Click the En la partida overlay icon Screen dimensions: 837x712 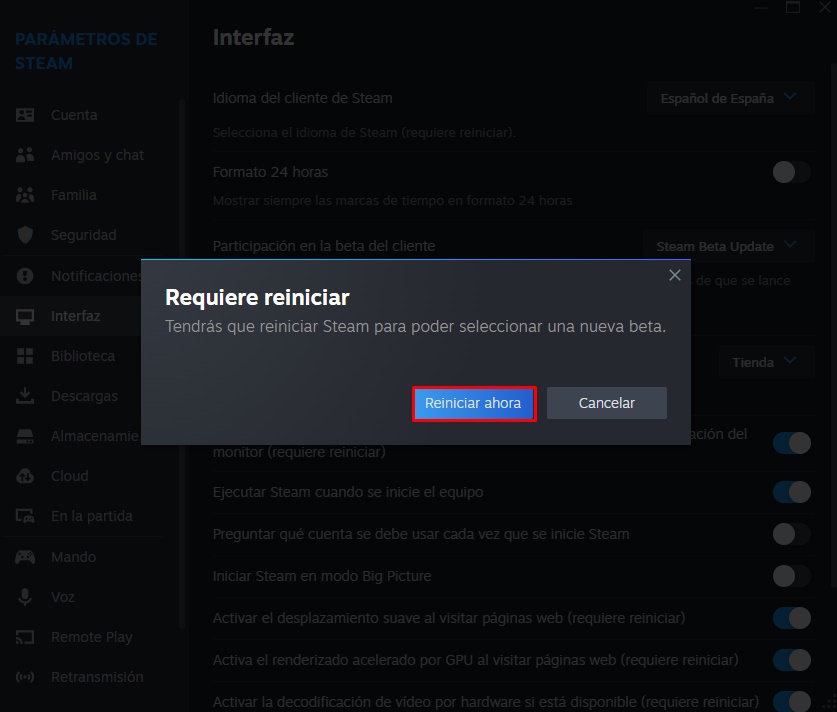[x=25, y=516]
